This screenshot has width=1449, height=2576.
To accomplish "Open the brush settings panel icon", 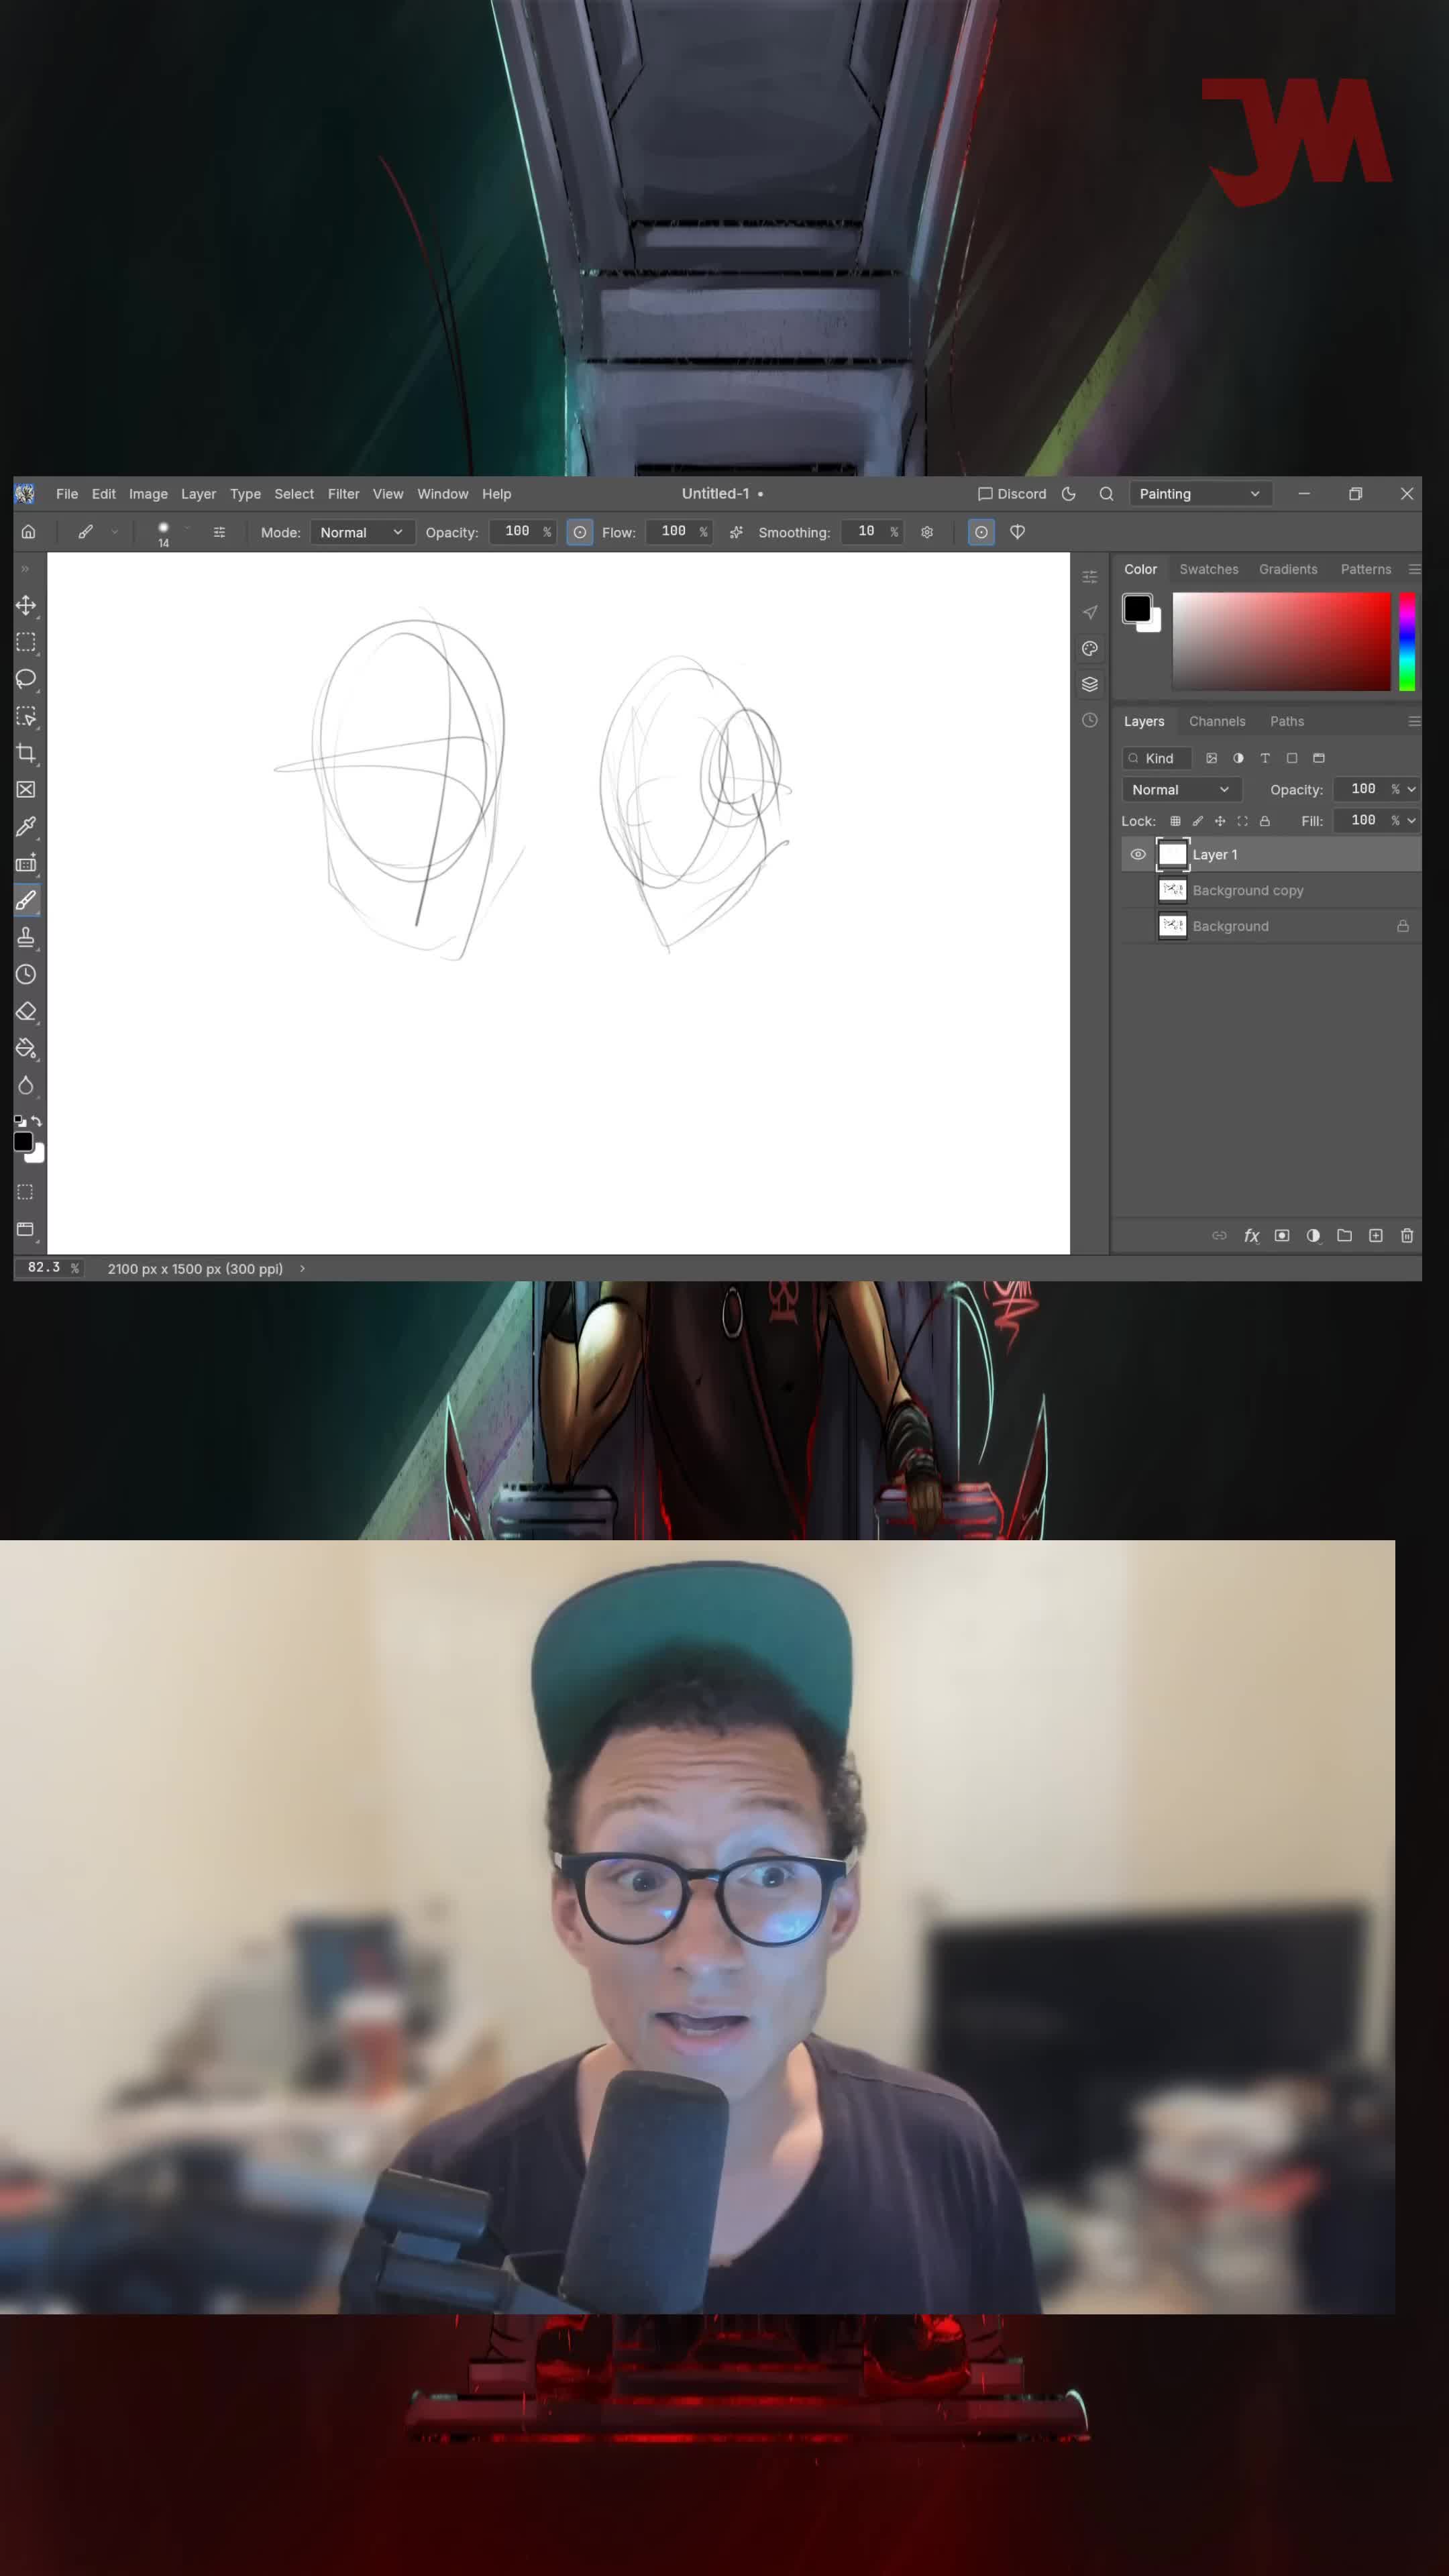I will click(219, 532).
